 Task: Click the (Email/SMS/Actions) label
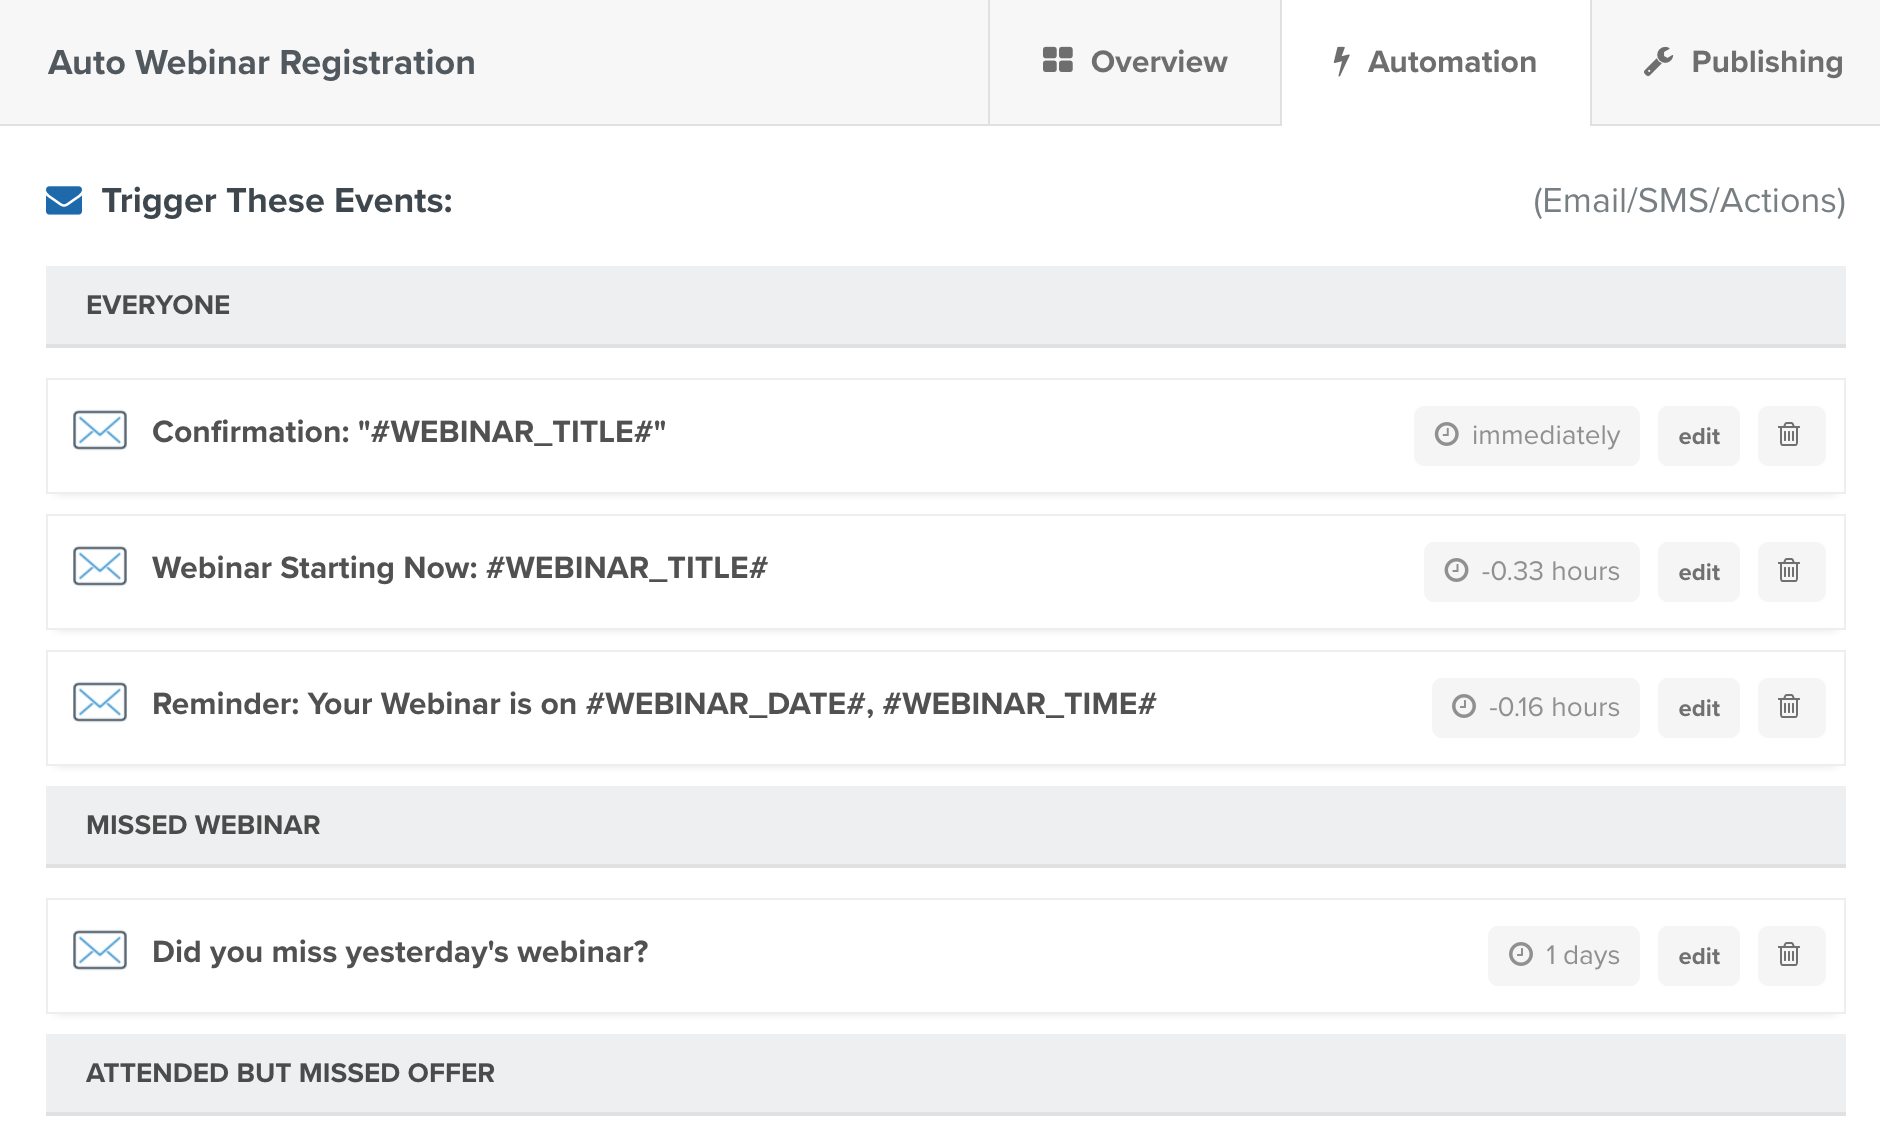(1689, 201)
